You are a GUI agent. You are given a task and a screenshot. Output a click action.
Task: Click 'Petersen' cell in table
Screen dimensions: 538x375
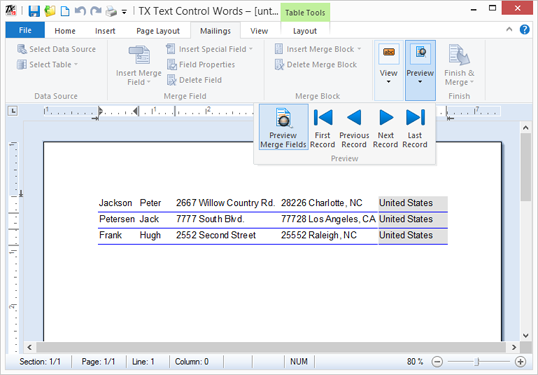[117, 219]
